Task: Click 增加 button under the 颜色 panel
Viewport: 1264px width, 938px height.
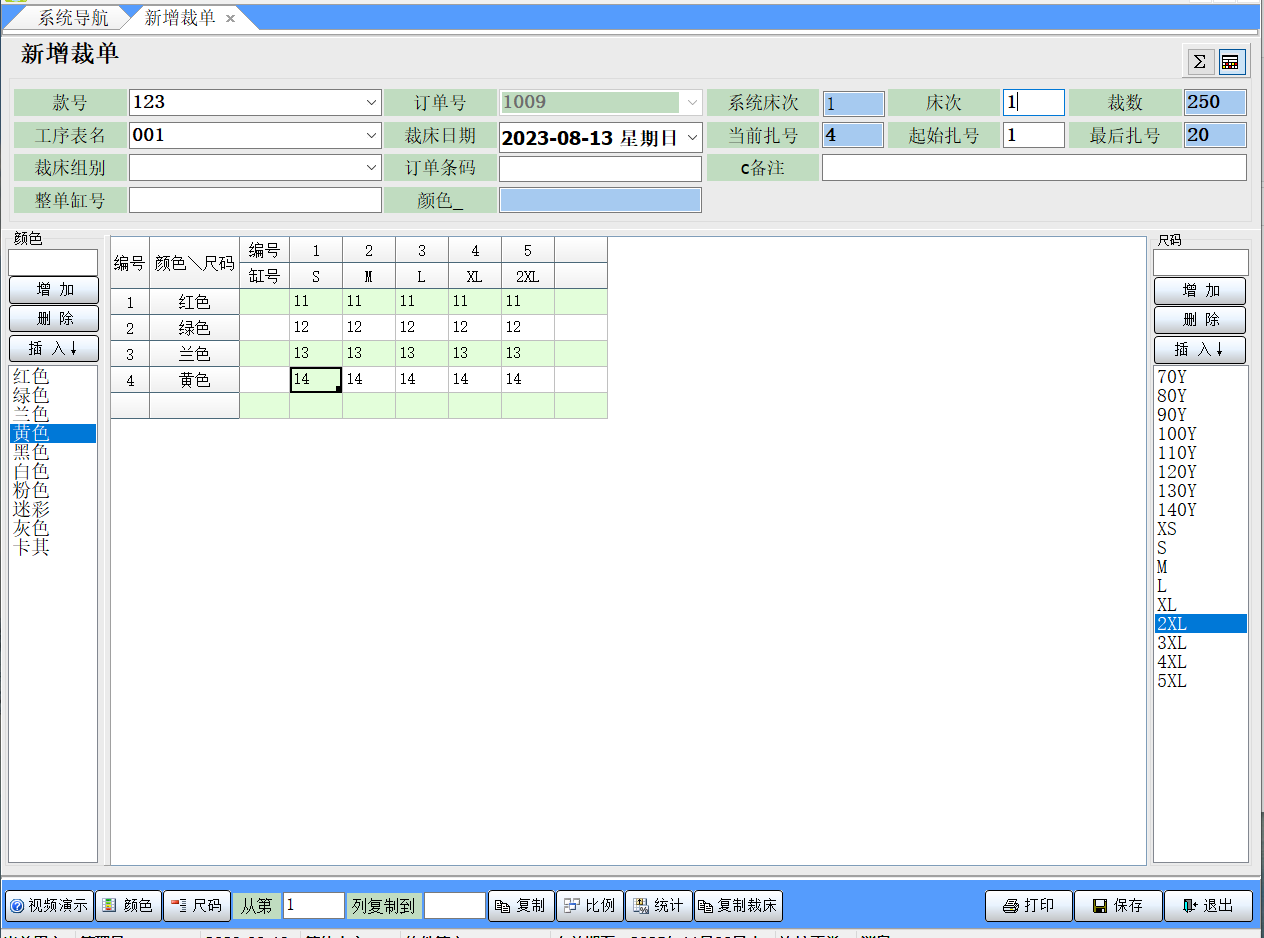Action: point(54,290)
